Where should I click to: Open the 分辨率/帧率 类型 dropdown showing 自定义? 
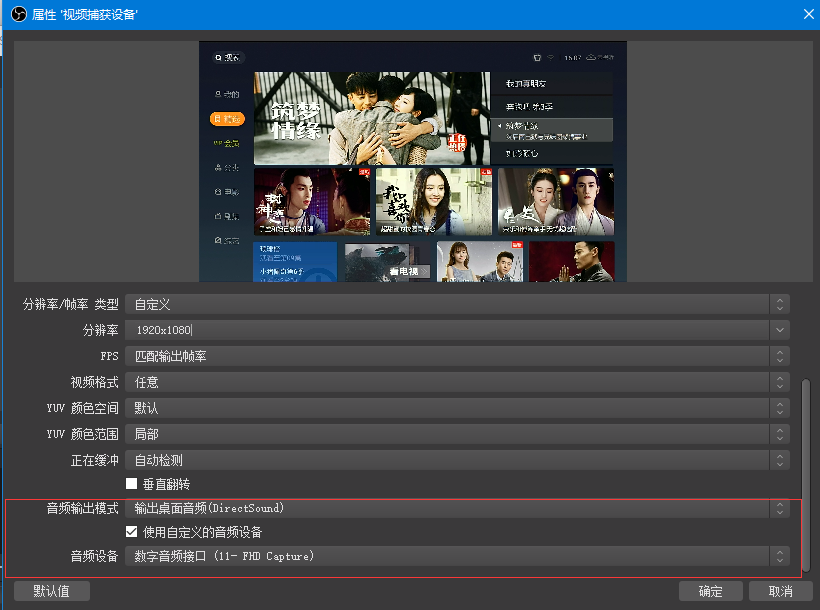[x=457, y=304]
